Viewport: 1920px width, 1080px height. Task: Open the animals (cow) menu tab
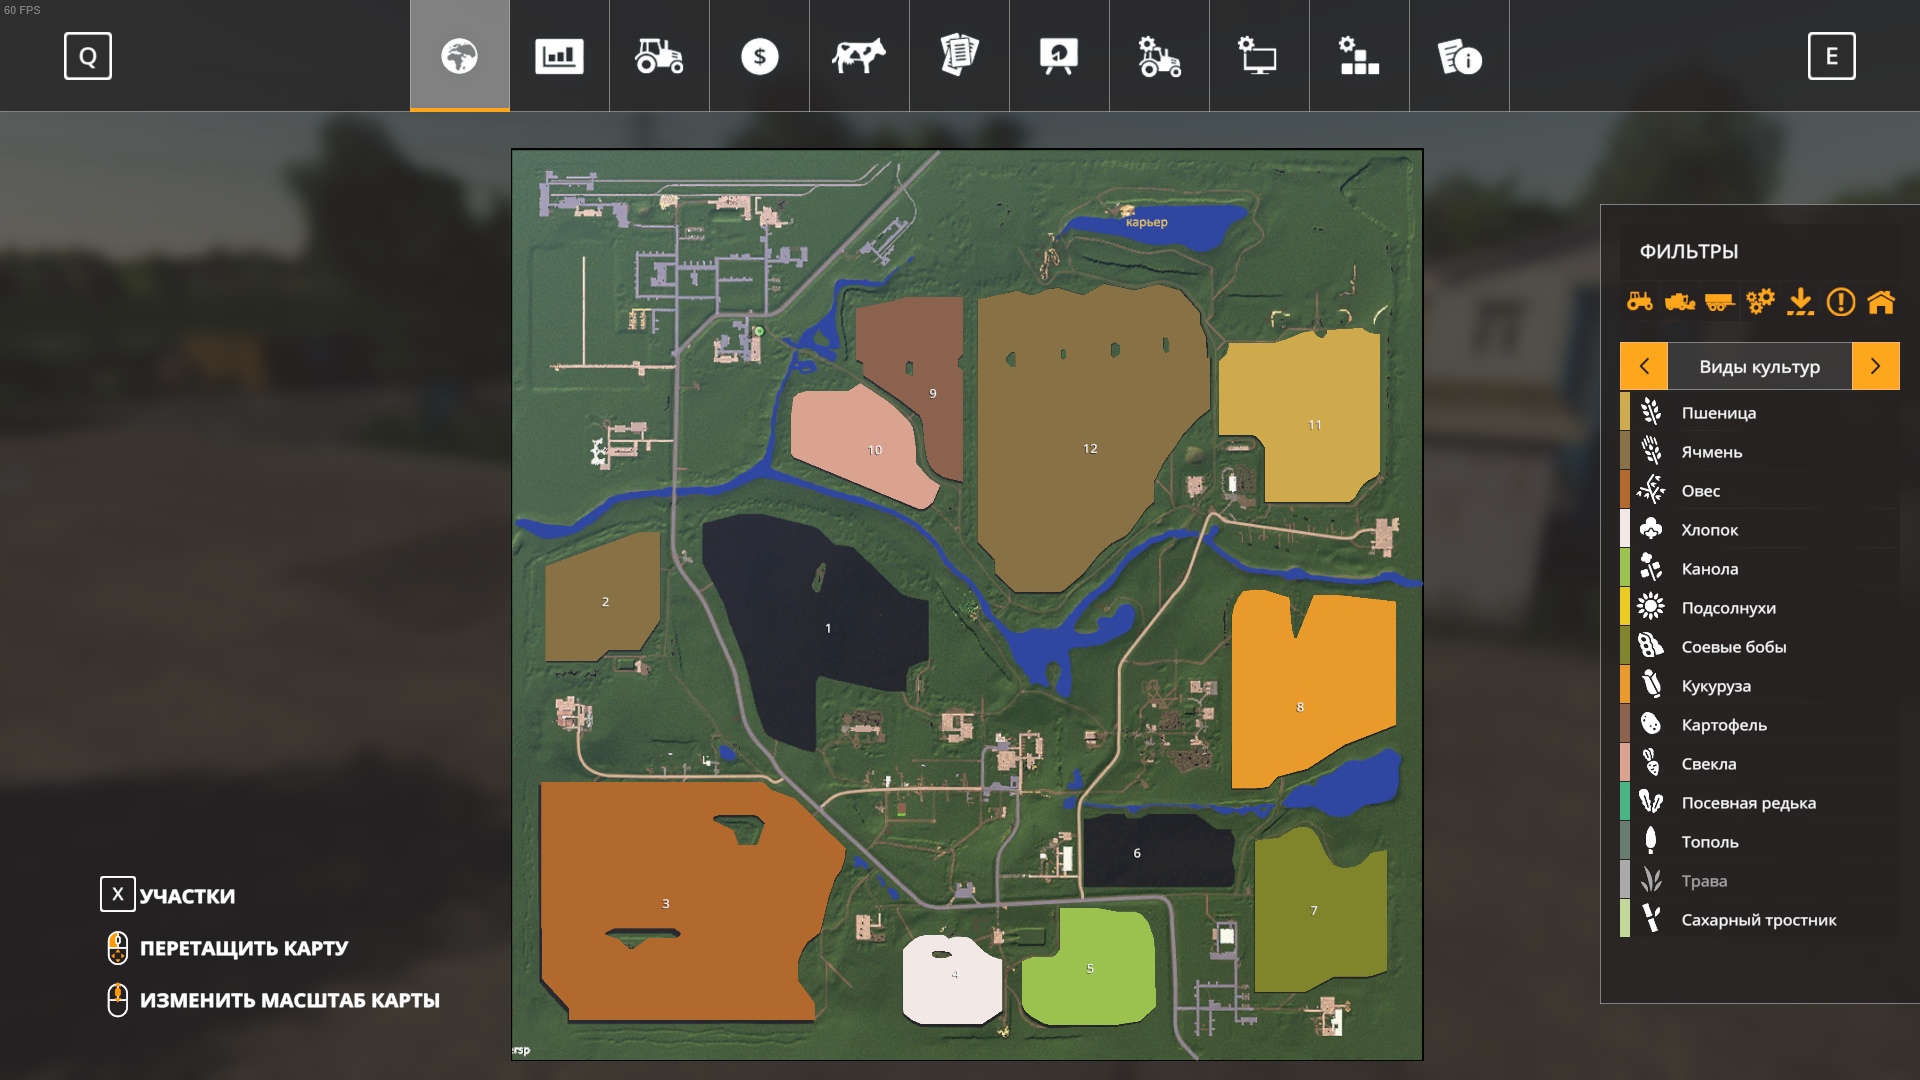click(859, 56)
